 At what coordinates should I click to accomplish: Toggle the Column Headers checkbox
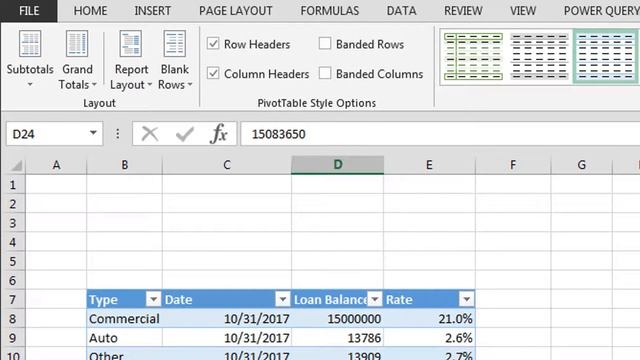(x=213, y=73)
